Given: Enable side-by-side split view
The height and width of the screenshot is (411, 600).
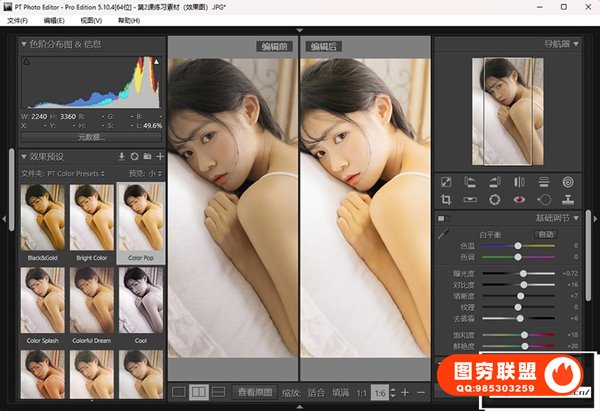Looking at the screenshot, I should (198, 392).
